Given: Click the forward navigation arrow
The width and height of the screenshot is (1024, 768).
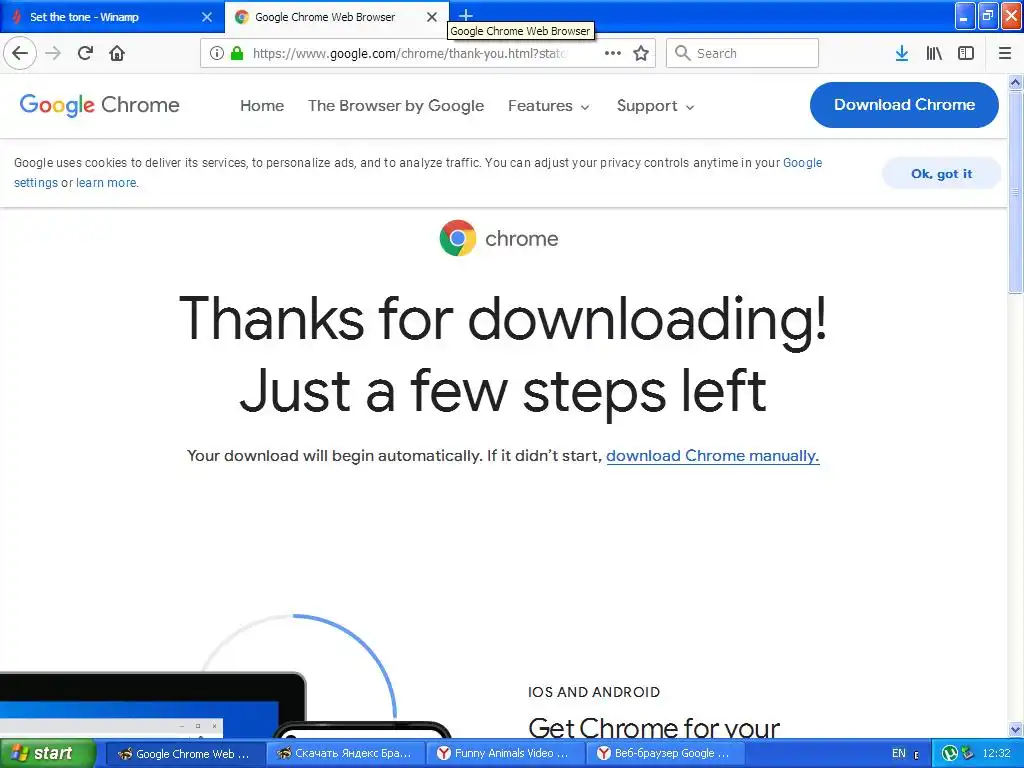Looking at the screenshot, I should tap(54, 53).
